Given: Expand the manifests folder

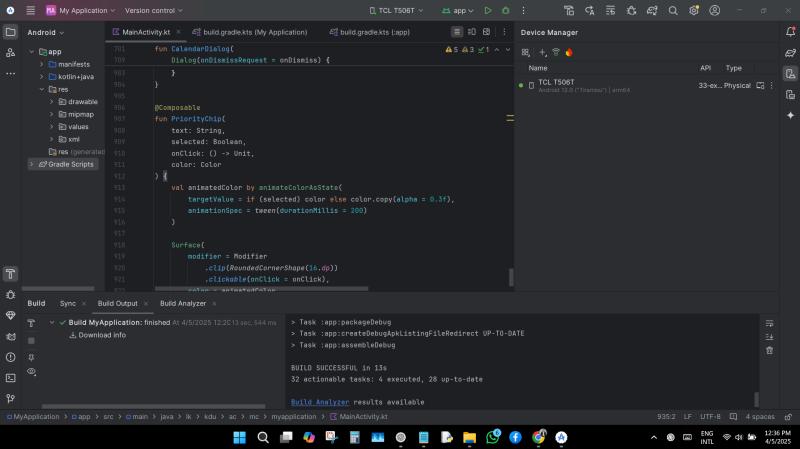Looking at the screenshot, I should (42, 64).
